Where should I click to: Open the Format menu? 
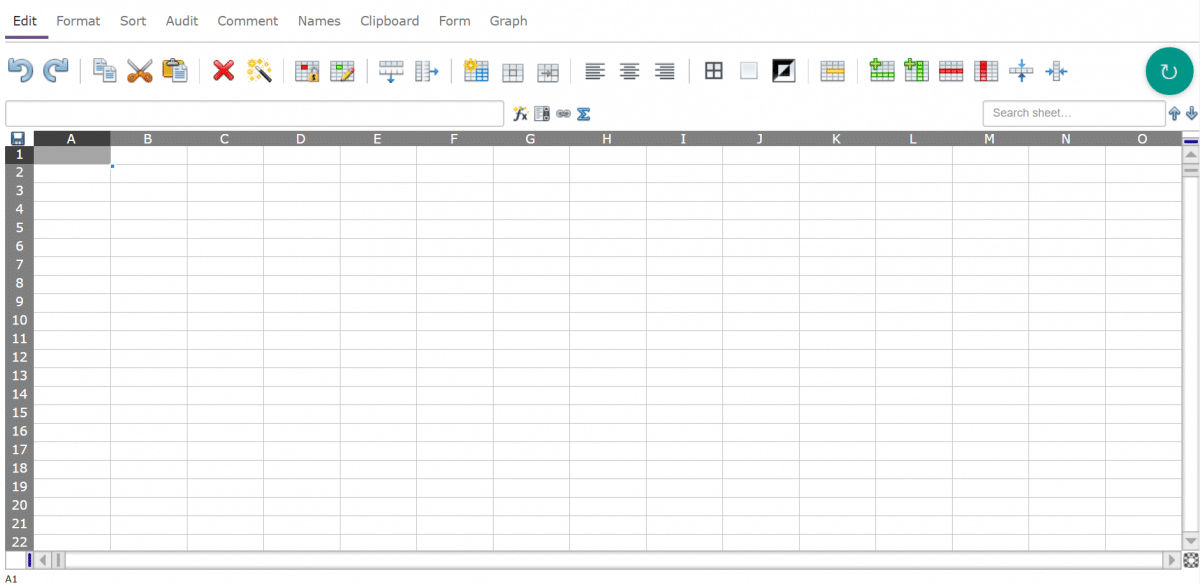(x=77, y=20)
